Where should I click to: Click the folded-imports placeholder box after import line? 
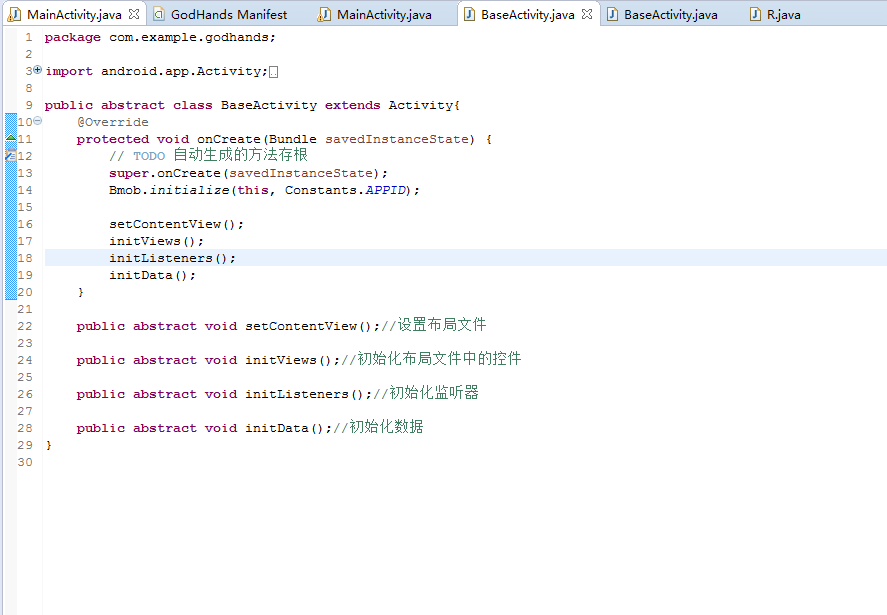click(x=274, y=72)
